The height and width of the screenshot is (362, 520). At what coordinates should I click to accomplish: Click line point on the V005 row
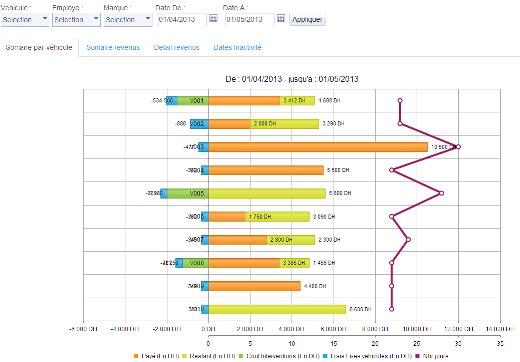click(441, 193)
